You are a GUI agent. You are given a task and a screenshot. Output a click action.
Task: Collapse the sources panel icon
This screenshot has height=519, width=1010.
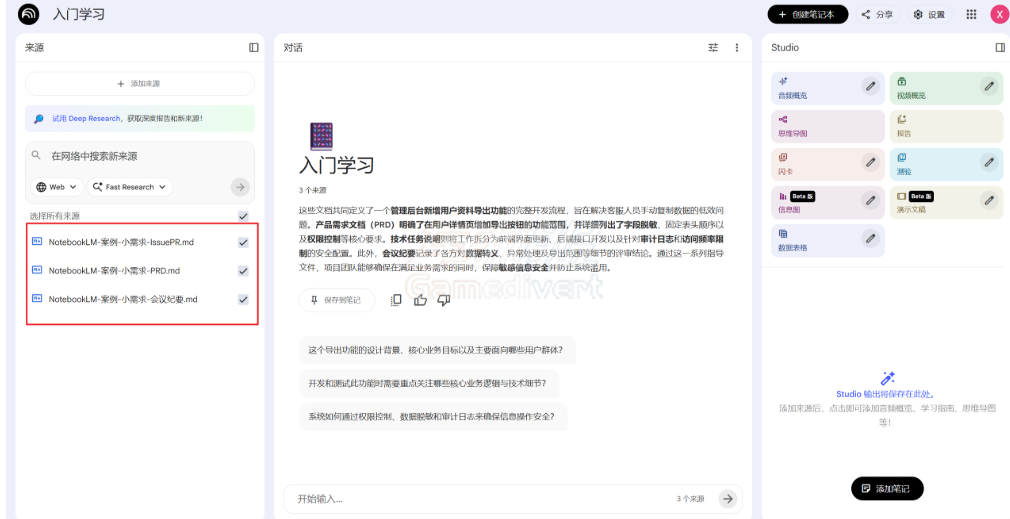click(254, 48)
